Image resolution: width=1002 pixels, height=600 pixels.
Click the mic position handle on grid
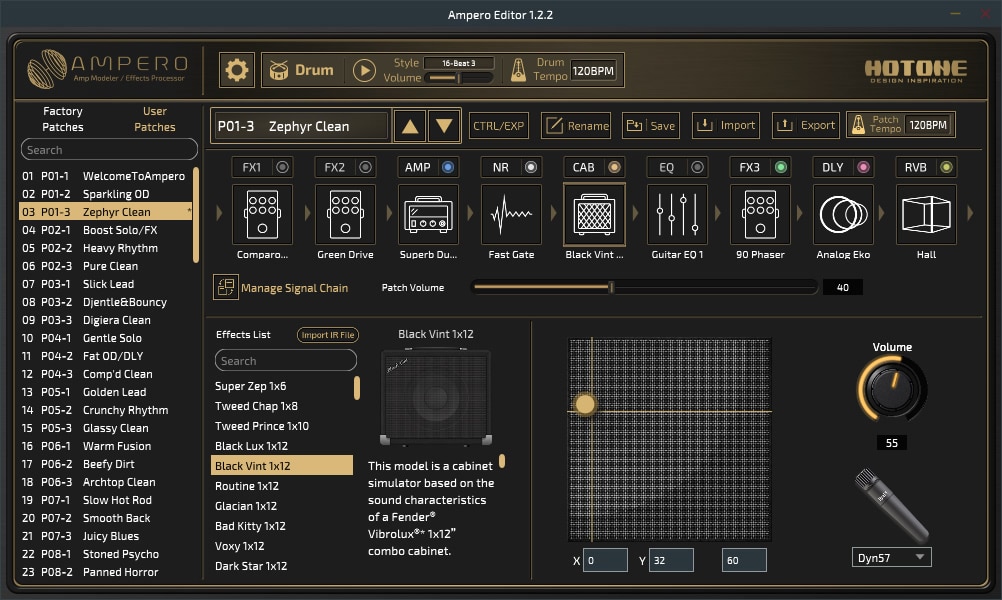click(x=585, y=404)
